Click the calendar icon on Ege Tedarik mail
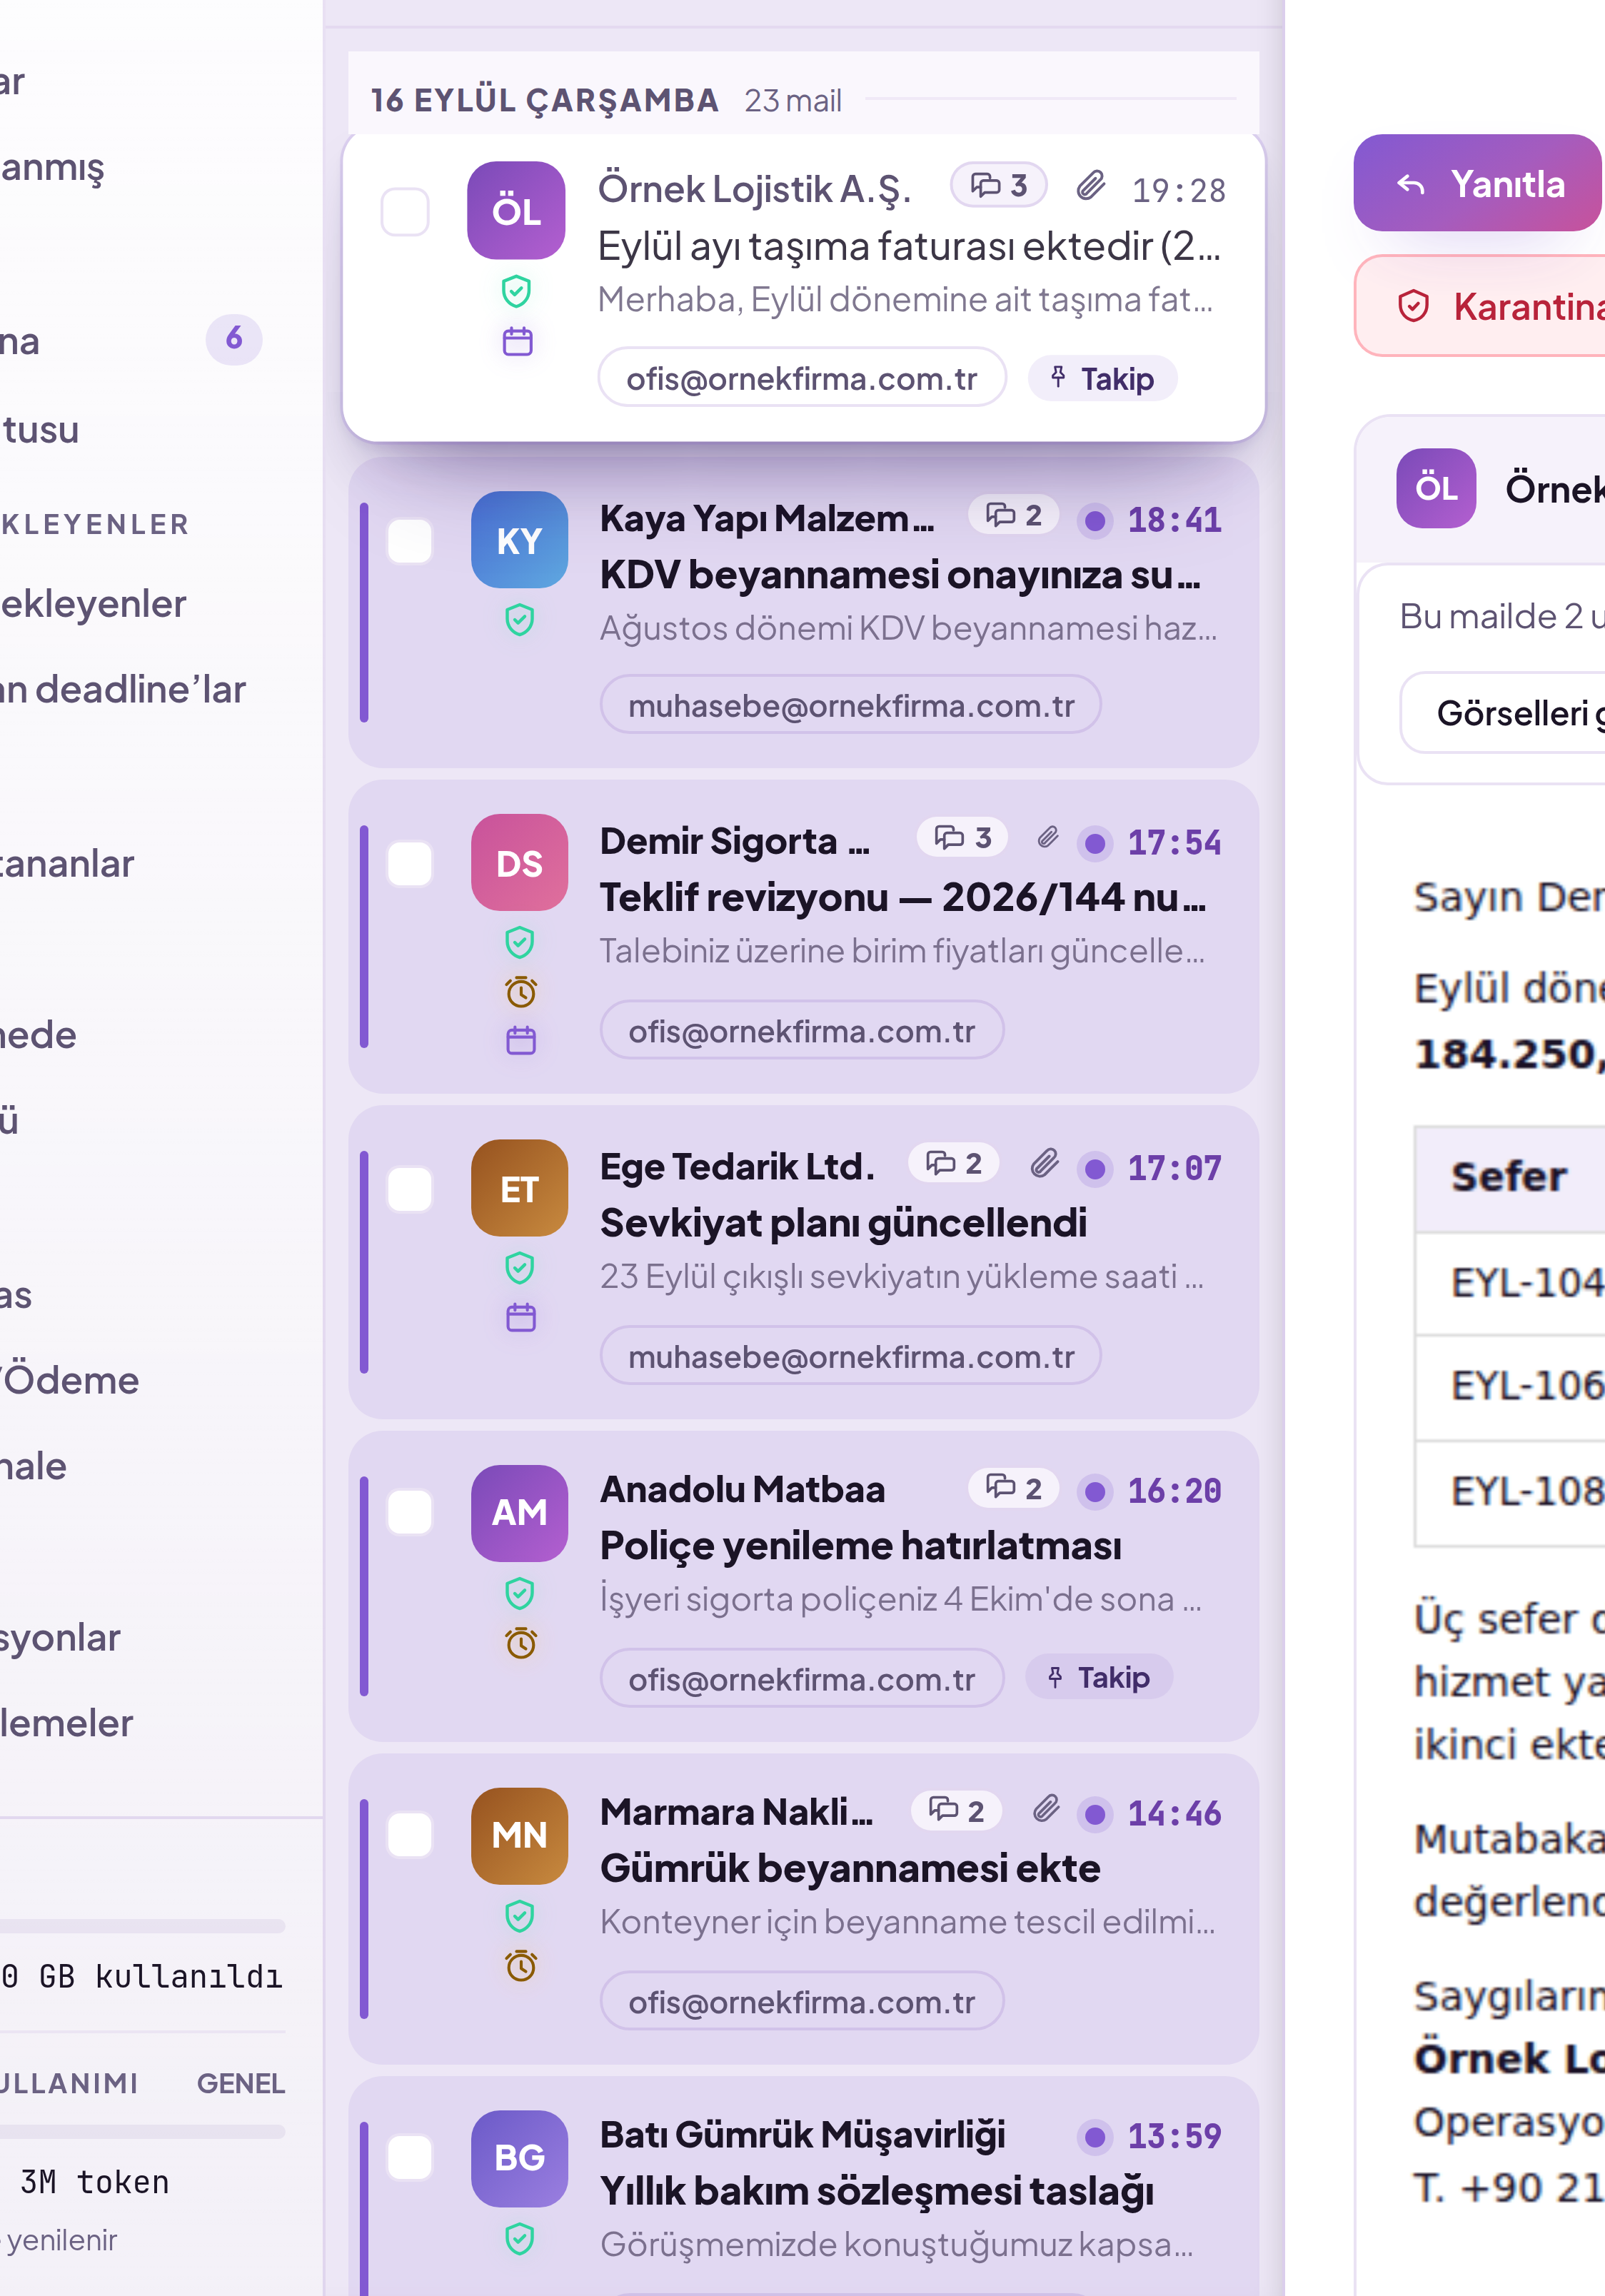The height and width of the screenshot is (2296, 1605). pos(521,1317)
